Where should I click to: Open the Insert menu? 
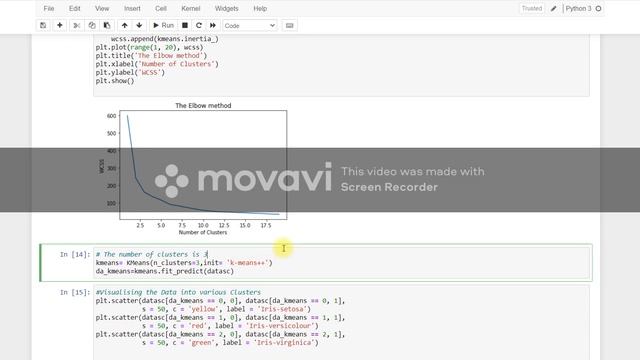pos(132,8)
